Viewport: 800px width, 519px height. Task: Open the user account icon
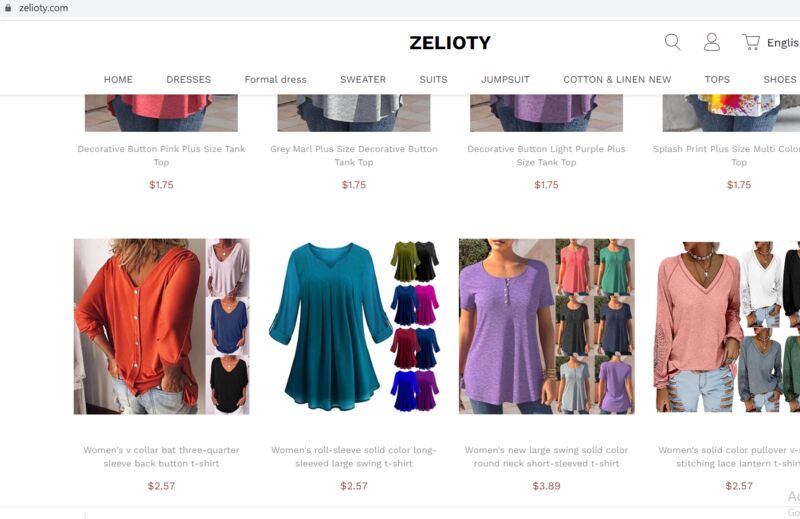(x=712, y=42)
